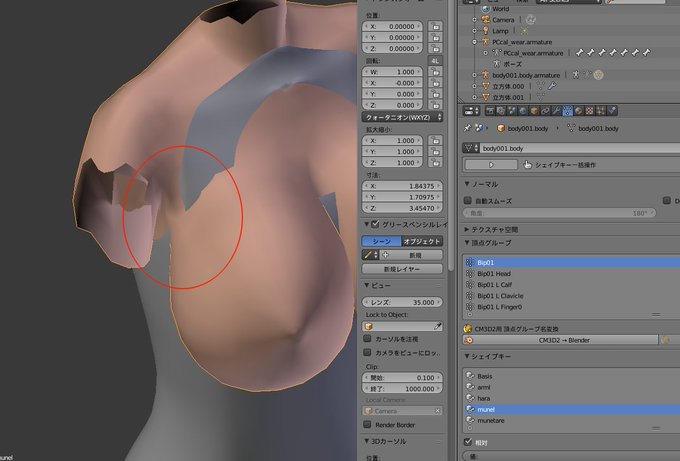
Task: Click the 新規 button in Grease Pencil
Action: click(x=411, y=255)
